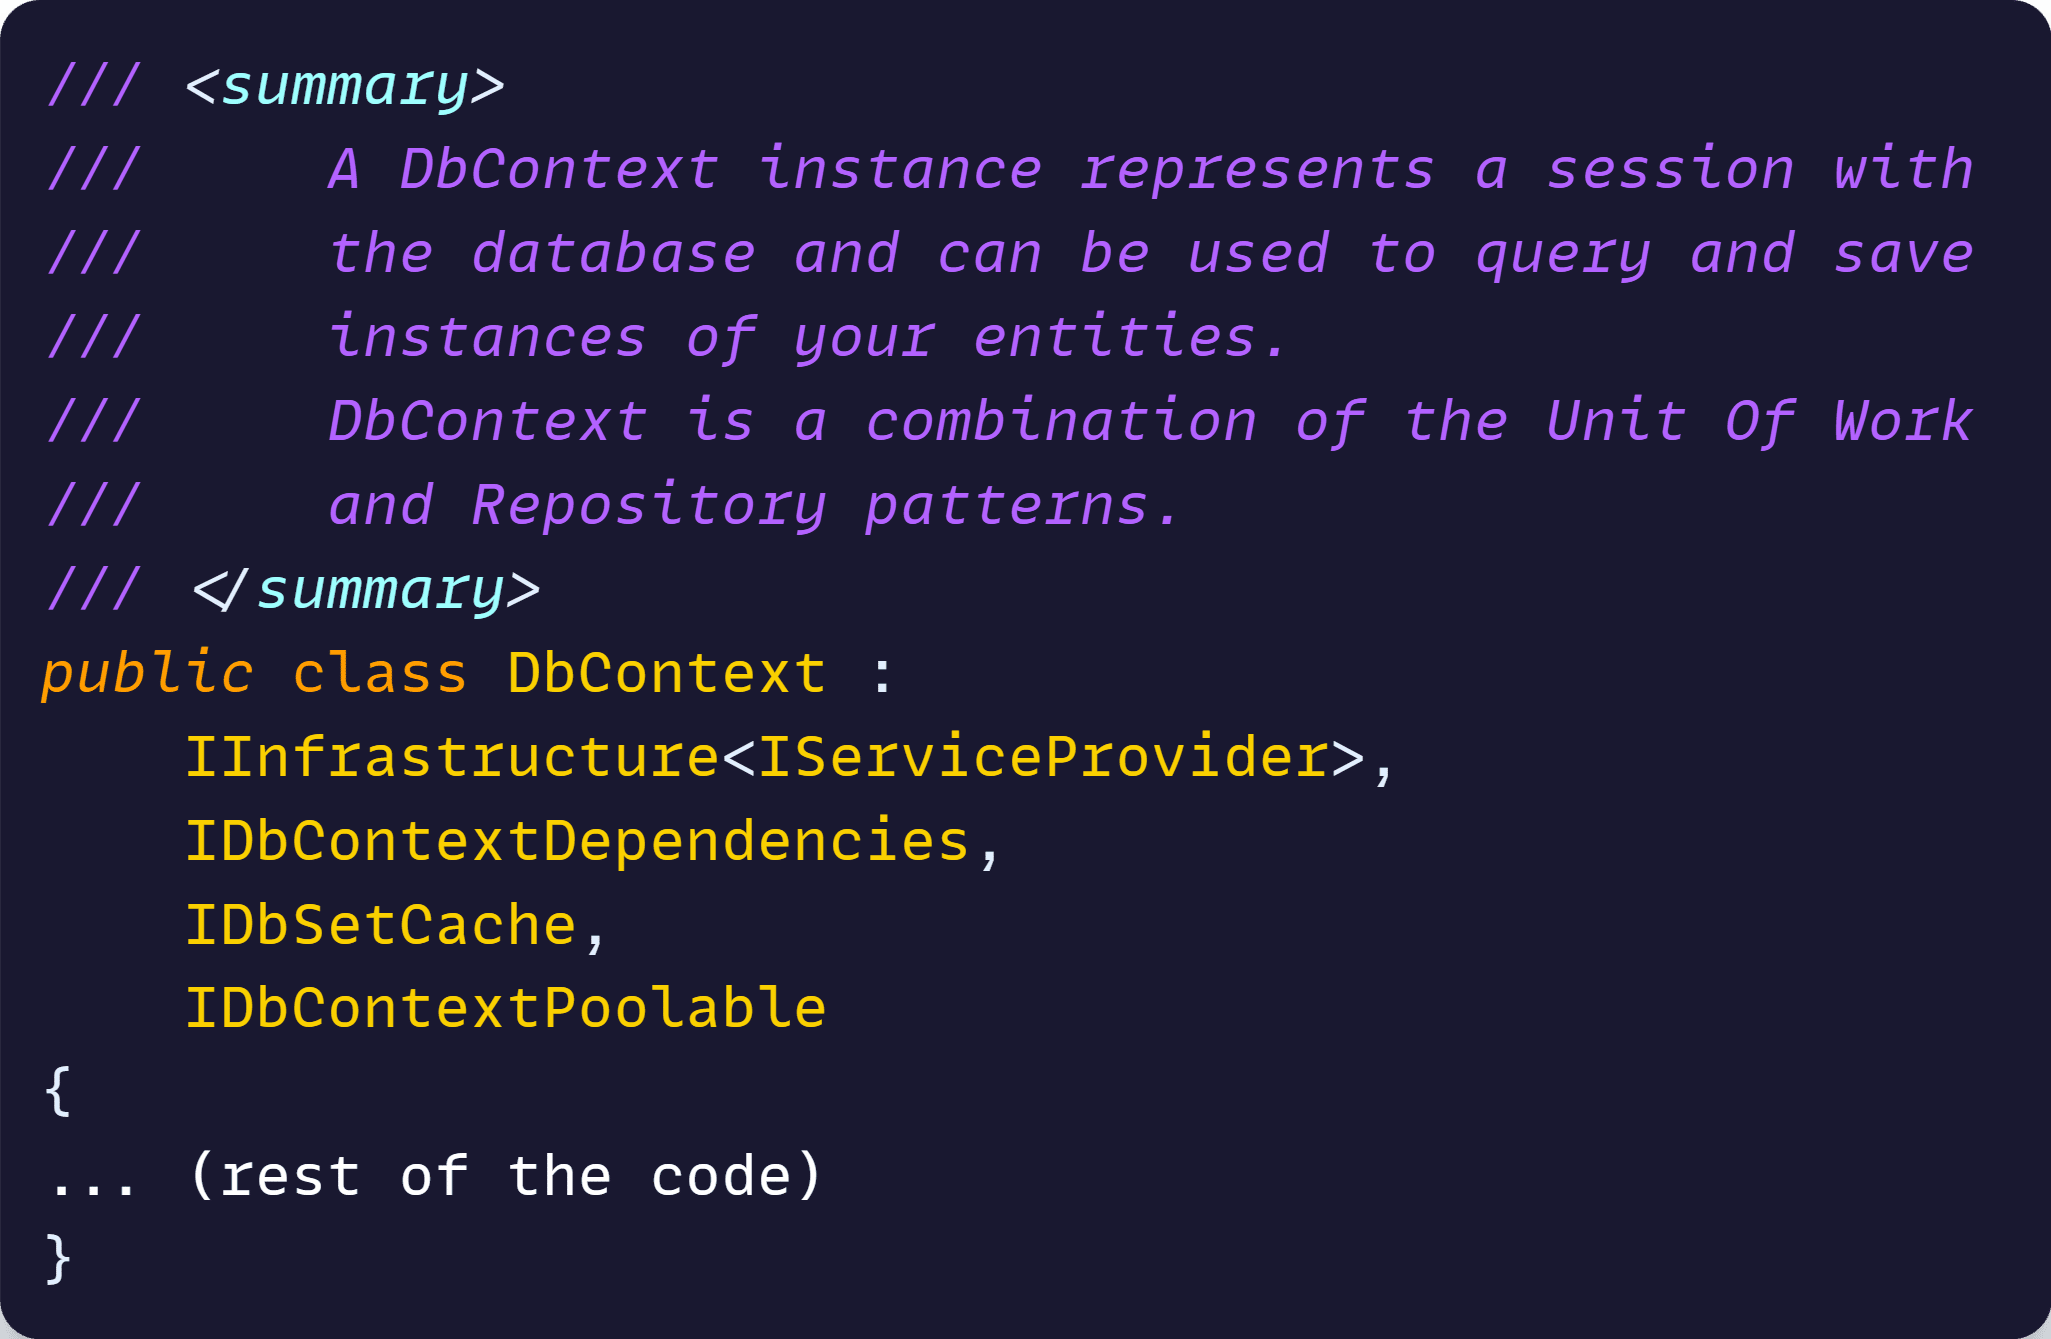Select the DbContext class name in declaration

[667, 673]
